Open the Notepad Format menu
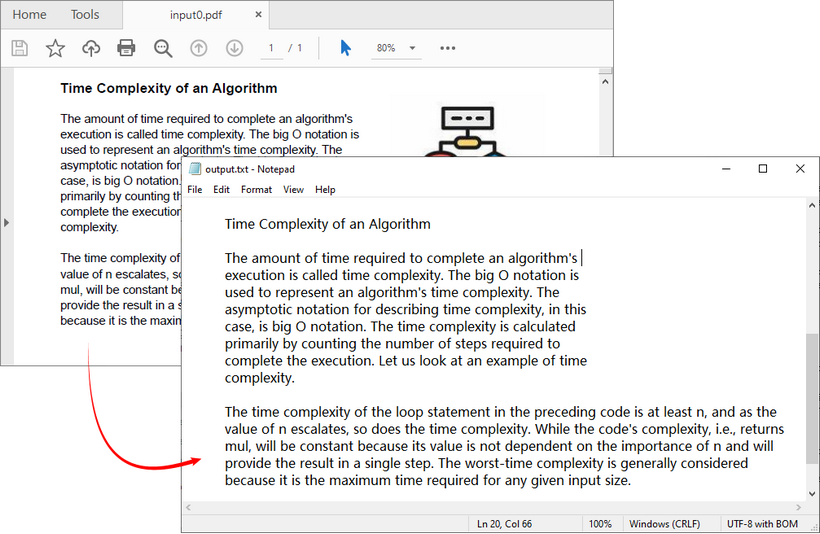Screen dimensions: 820x534 [256, 189]
